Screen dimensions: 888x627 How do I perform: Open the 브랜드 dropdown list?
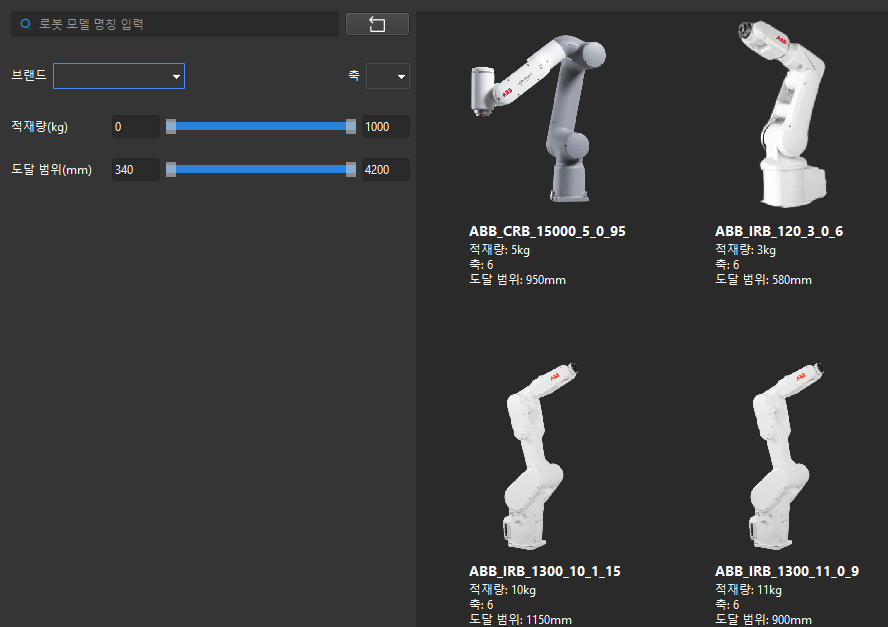point(119,76)
